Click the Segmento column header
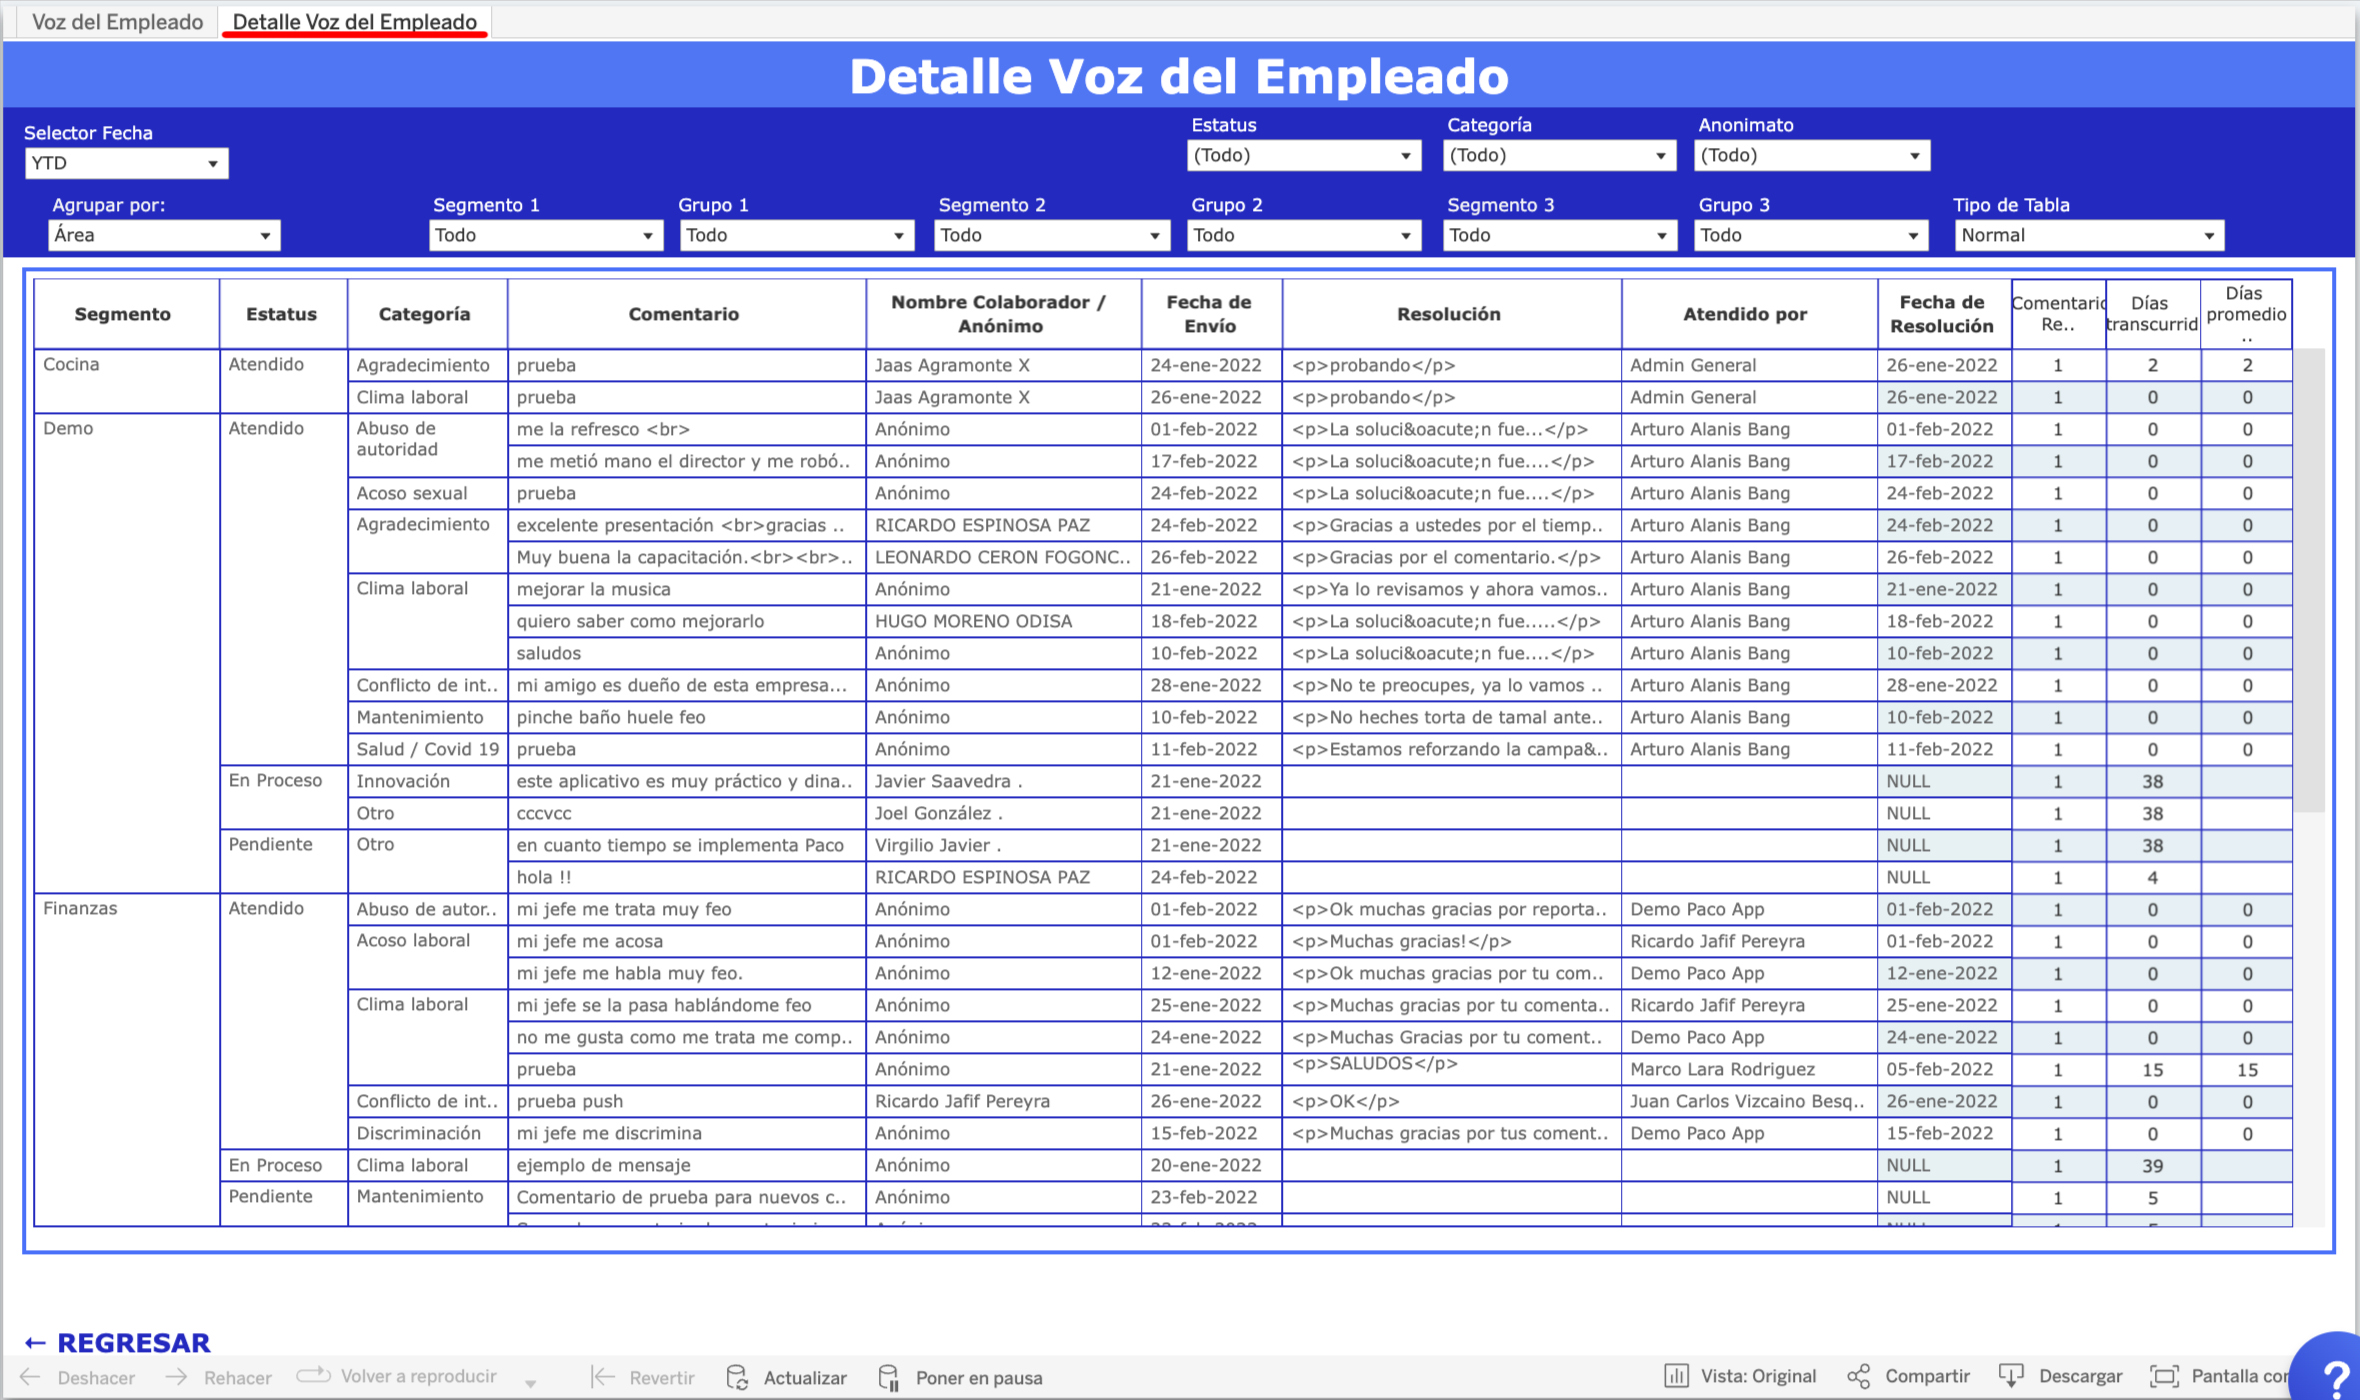Screen dimensions: 2360x1400 pos(126,314)
